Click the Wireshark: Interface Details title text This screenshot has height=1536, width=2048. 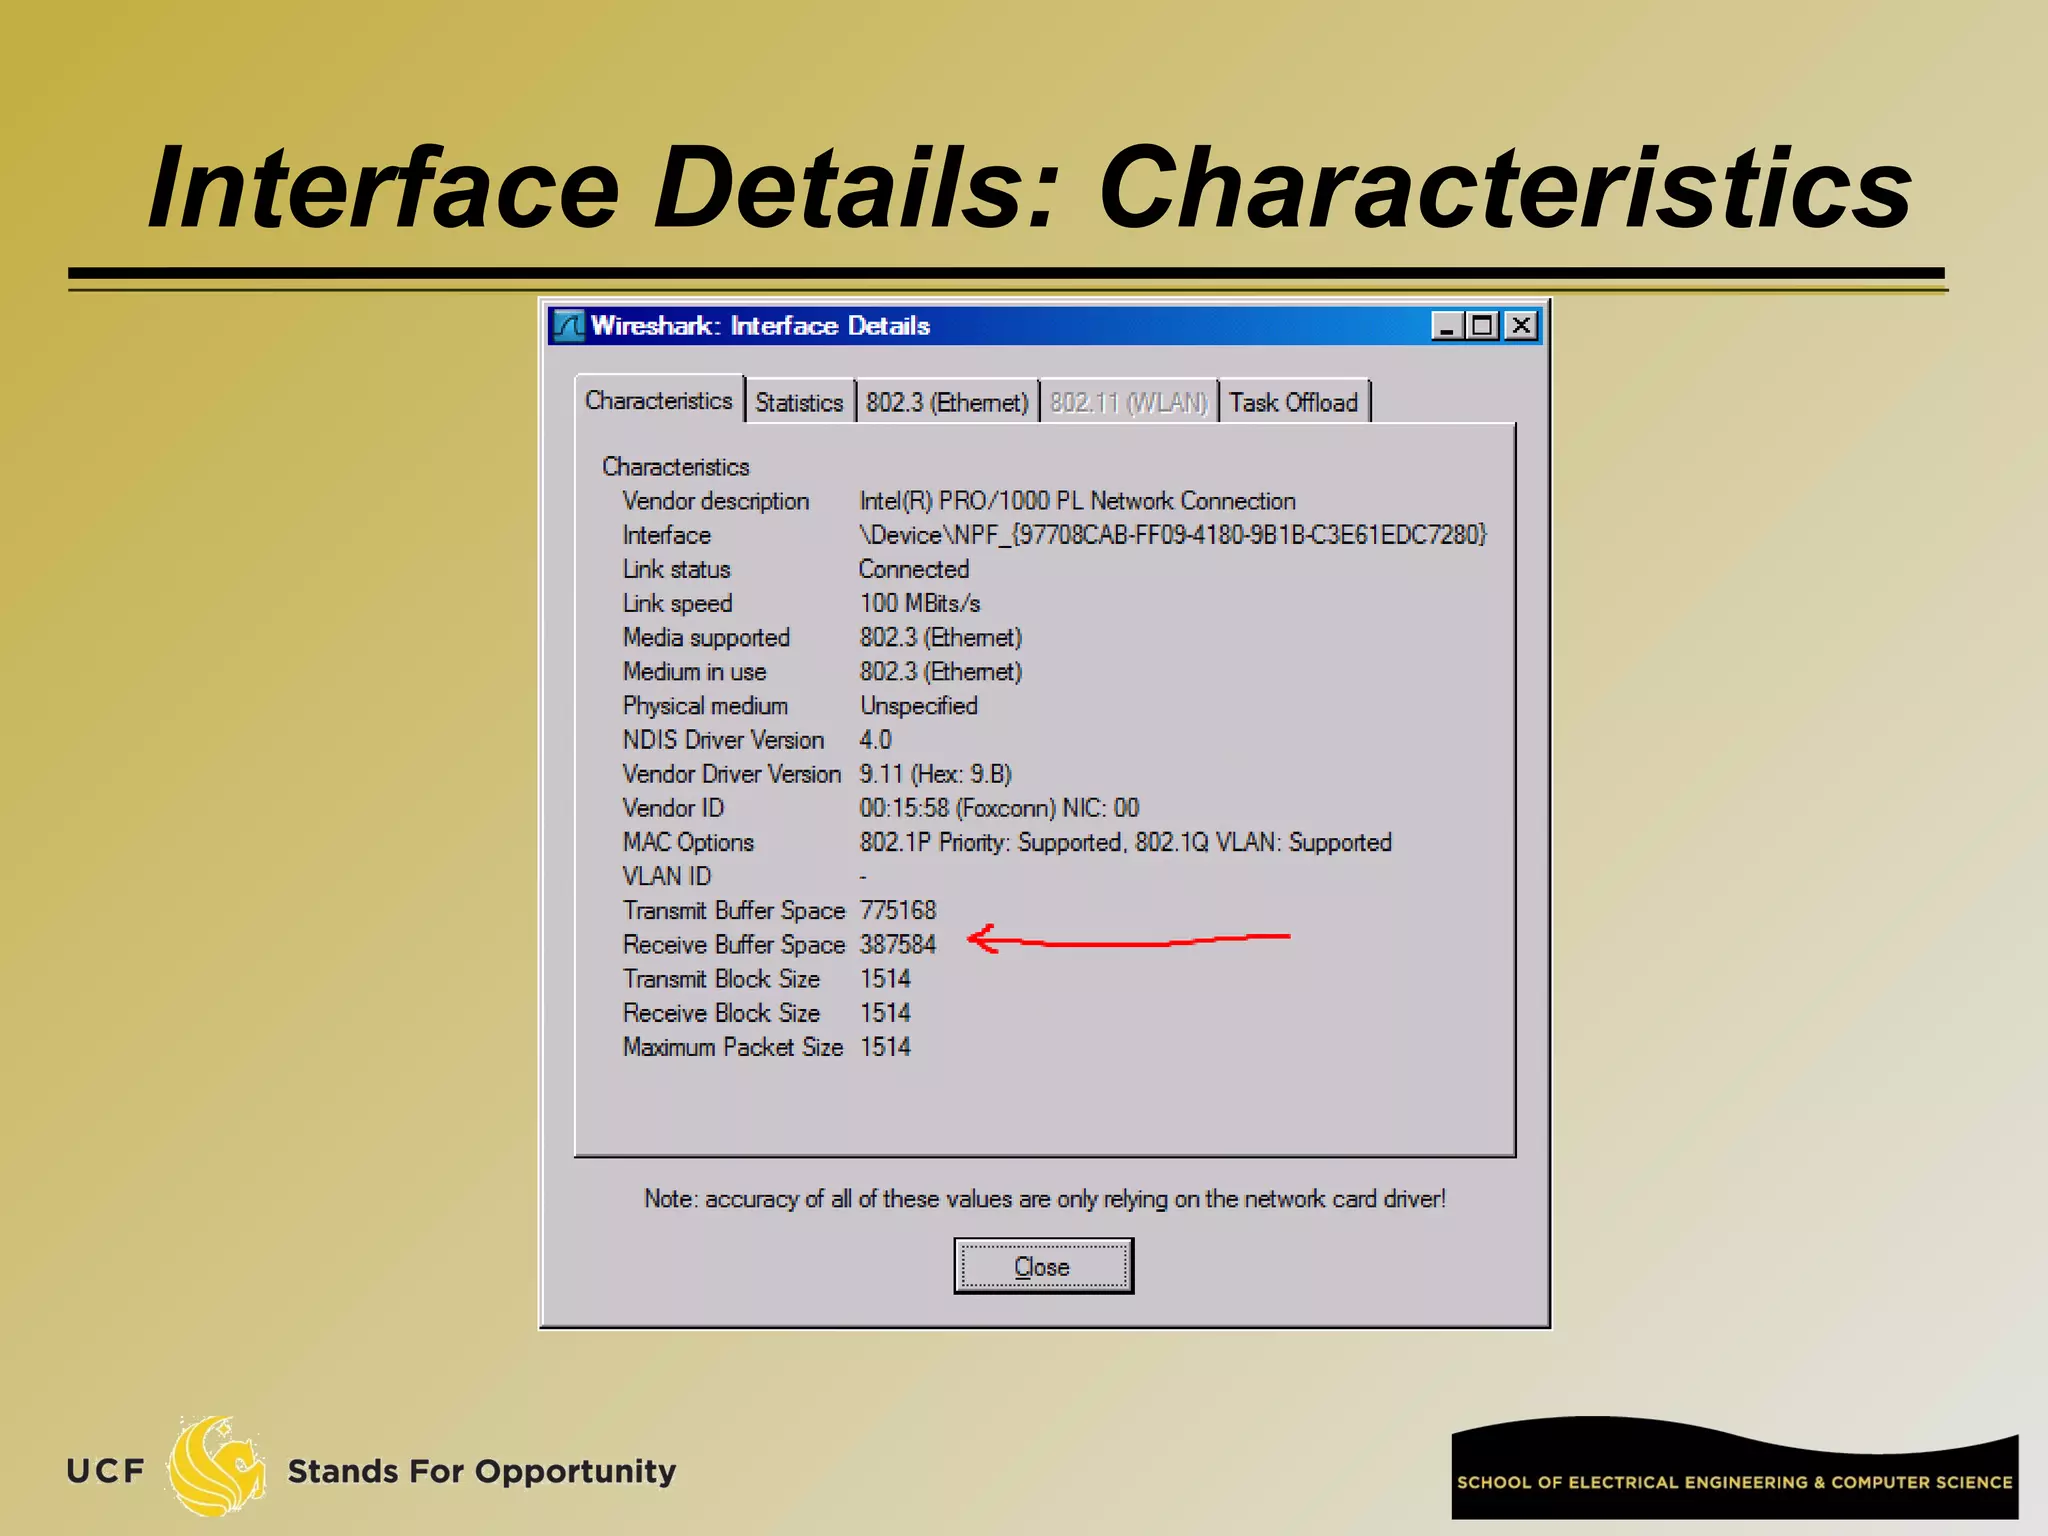[x=760, y=326]
